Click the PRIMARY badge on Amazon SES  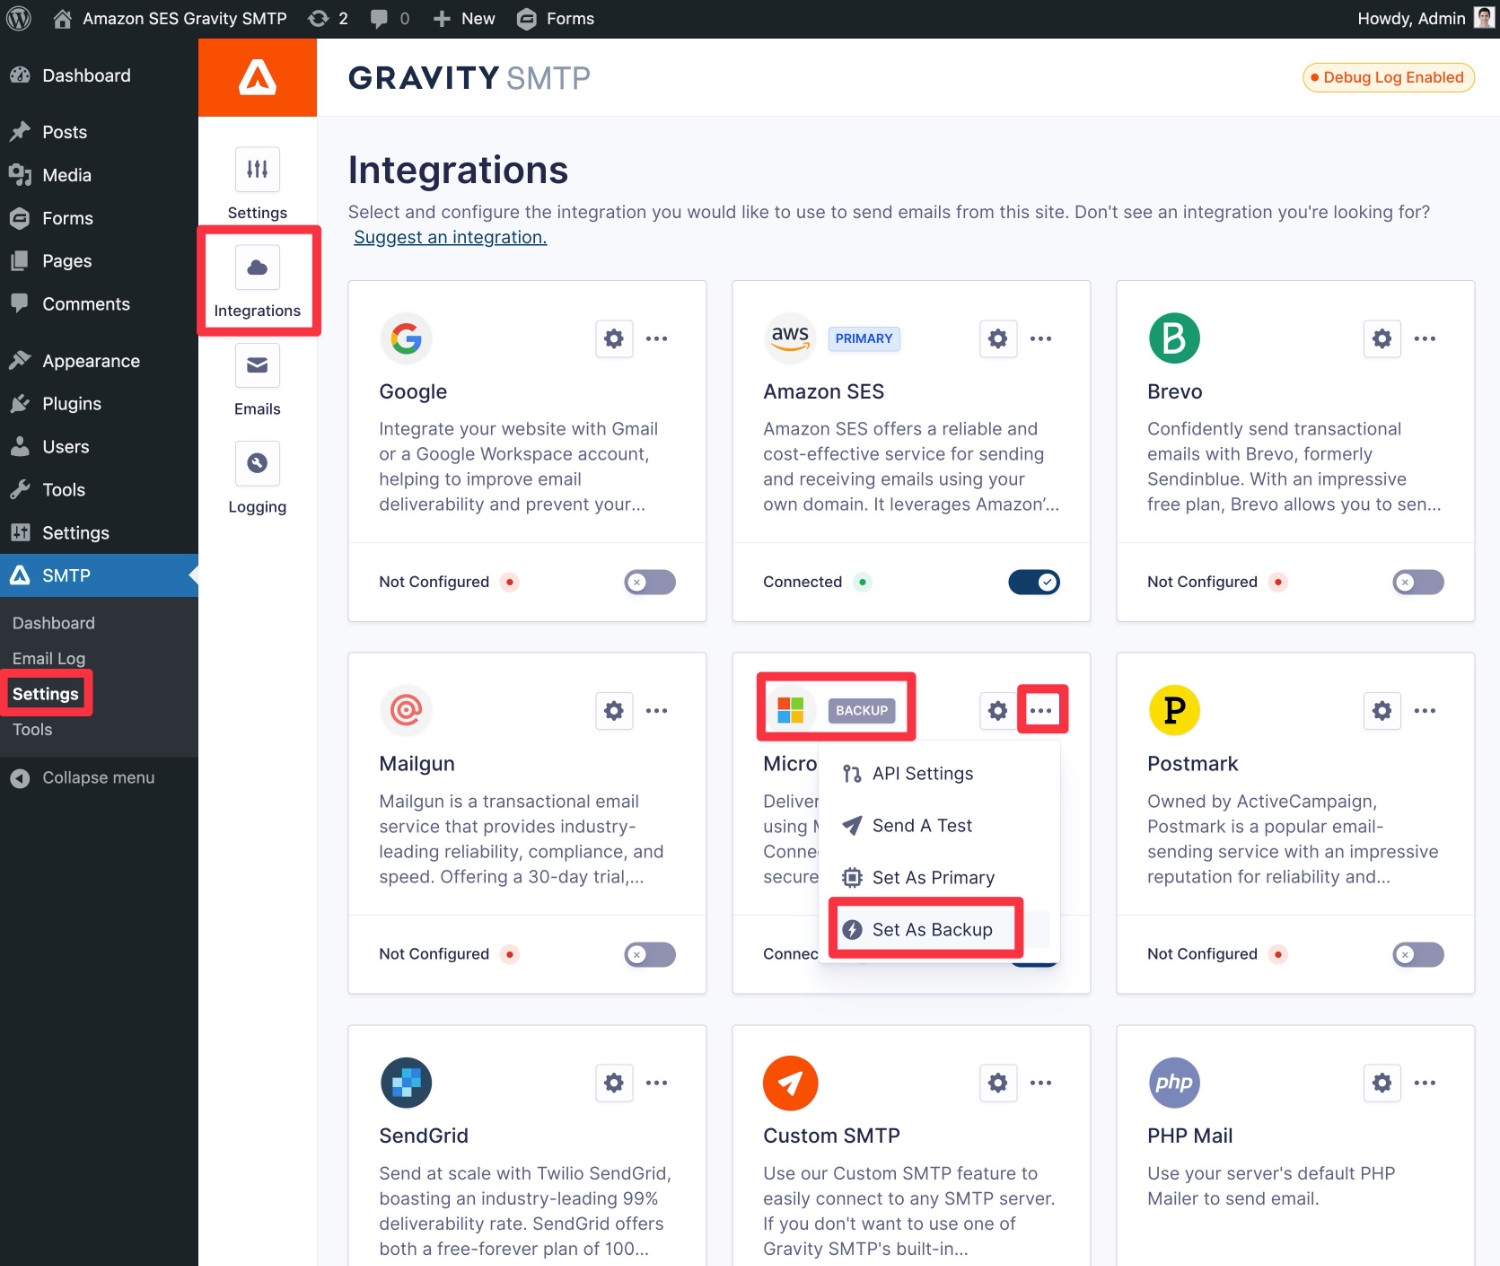tap(864, 339)
